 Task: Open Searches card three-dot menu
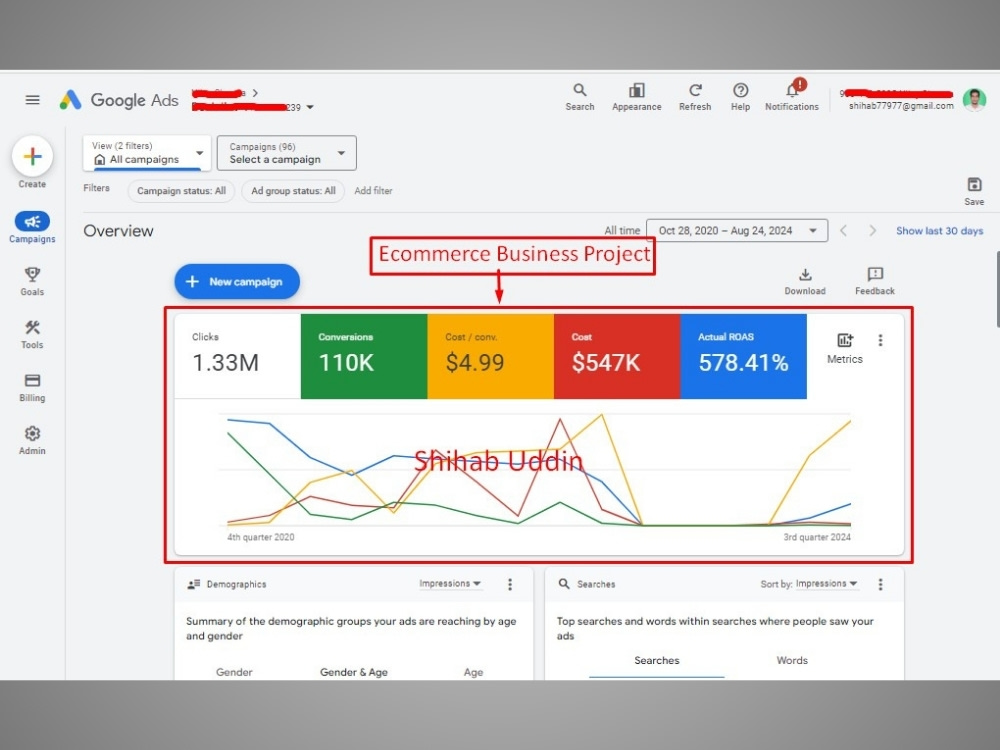point(880,584)
